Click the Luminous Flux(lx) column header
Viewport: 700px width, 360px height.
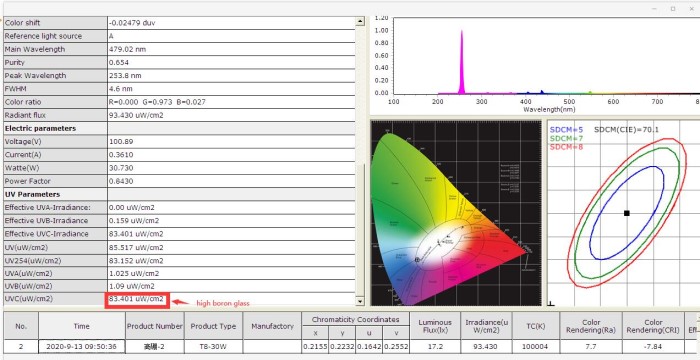(x=435, y=326)
